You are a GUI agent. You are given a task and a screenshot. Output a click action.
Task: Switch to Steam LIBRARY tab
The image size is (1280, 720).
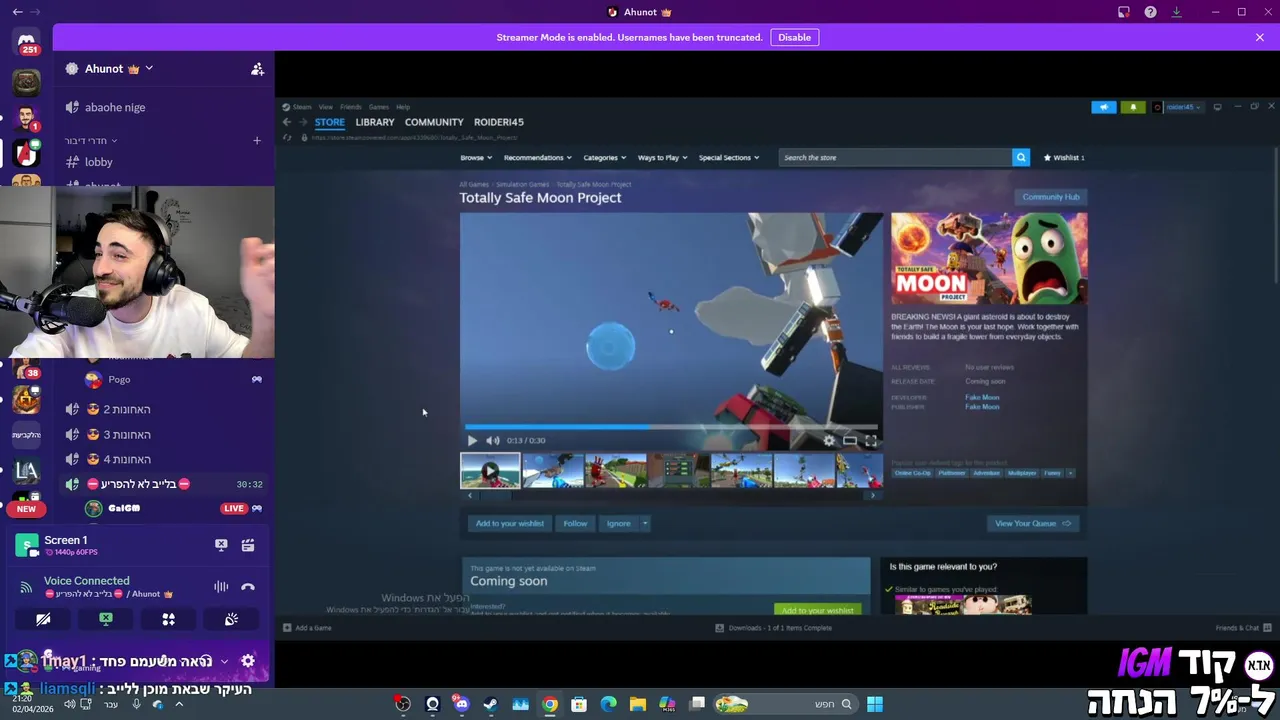pyautogui.click(x=375, y=122)
